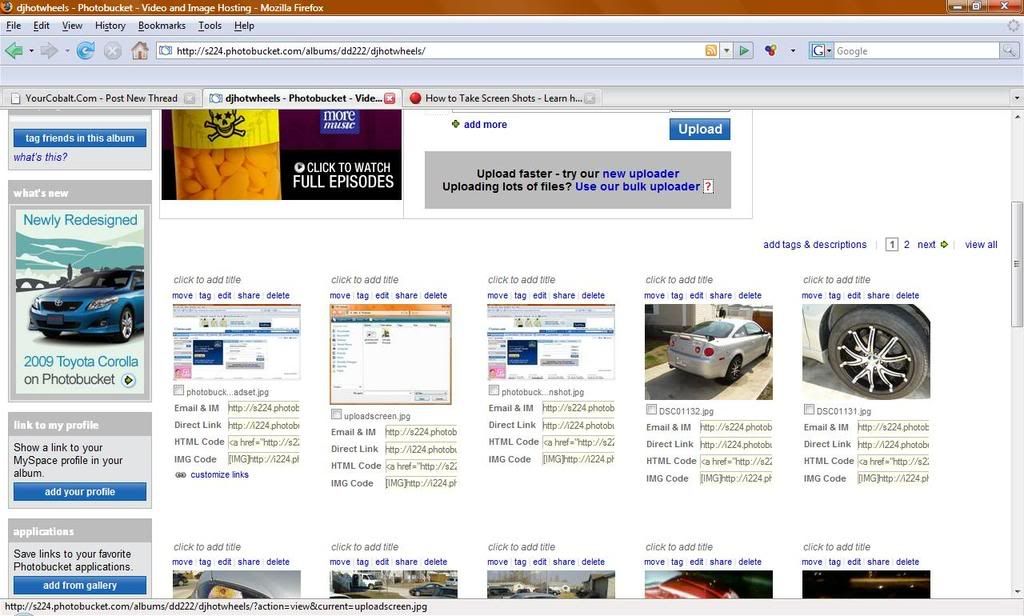Screen dimensions: 1024x616
Task: Click the green plus icon beside add more
Action: (x=456, y=124)
